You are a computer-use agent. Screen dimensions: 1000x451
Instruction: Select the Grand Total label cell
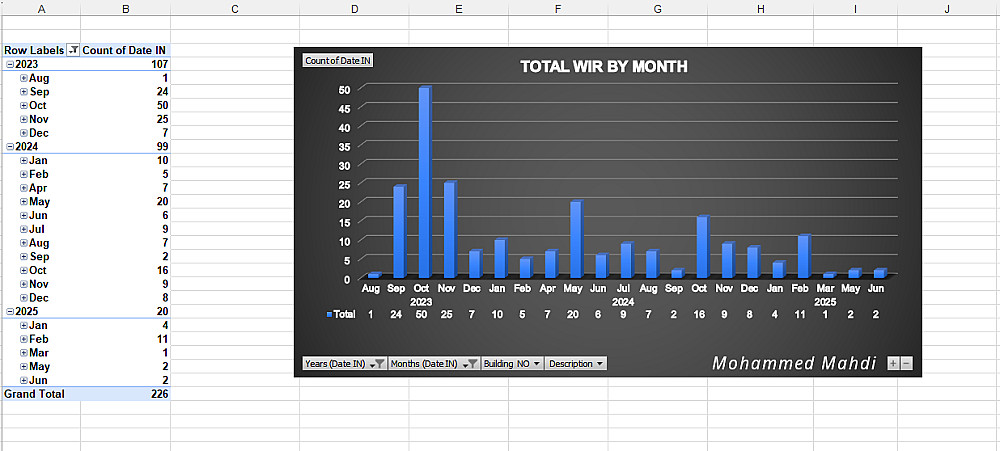coord(41,394)
